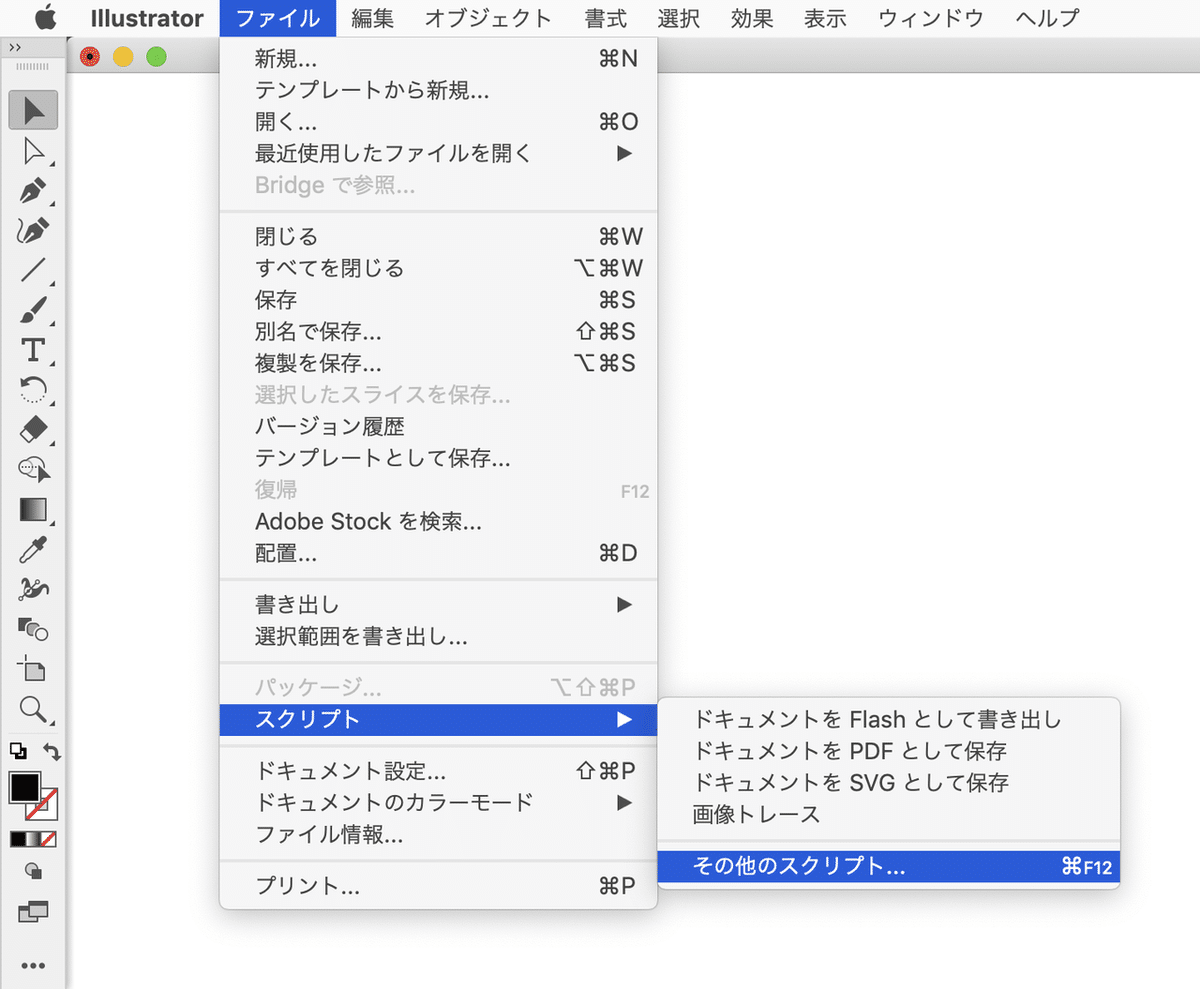This screenshot has height=989, width=1200.
Task: Open the 効果 menu
Action: [752, 18]
